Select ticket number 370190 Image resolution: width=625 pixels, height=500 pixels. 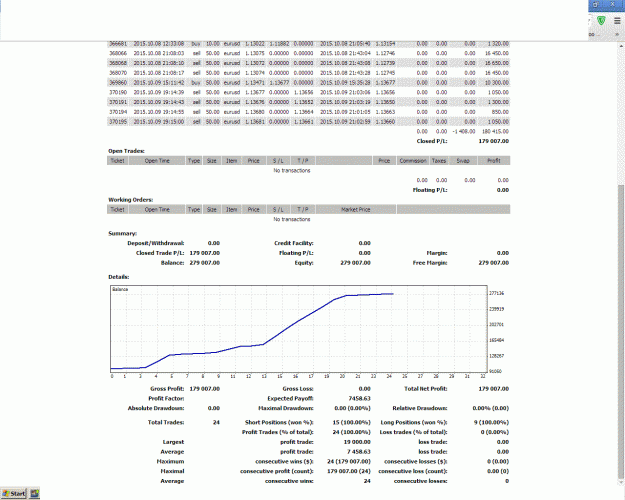[x=118, y=92]
